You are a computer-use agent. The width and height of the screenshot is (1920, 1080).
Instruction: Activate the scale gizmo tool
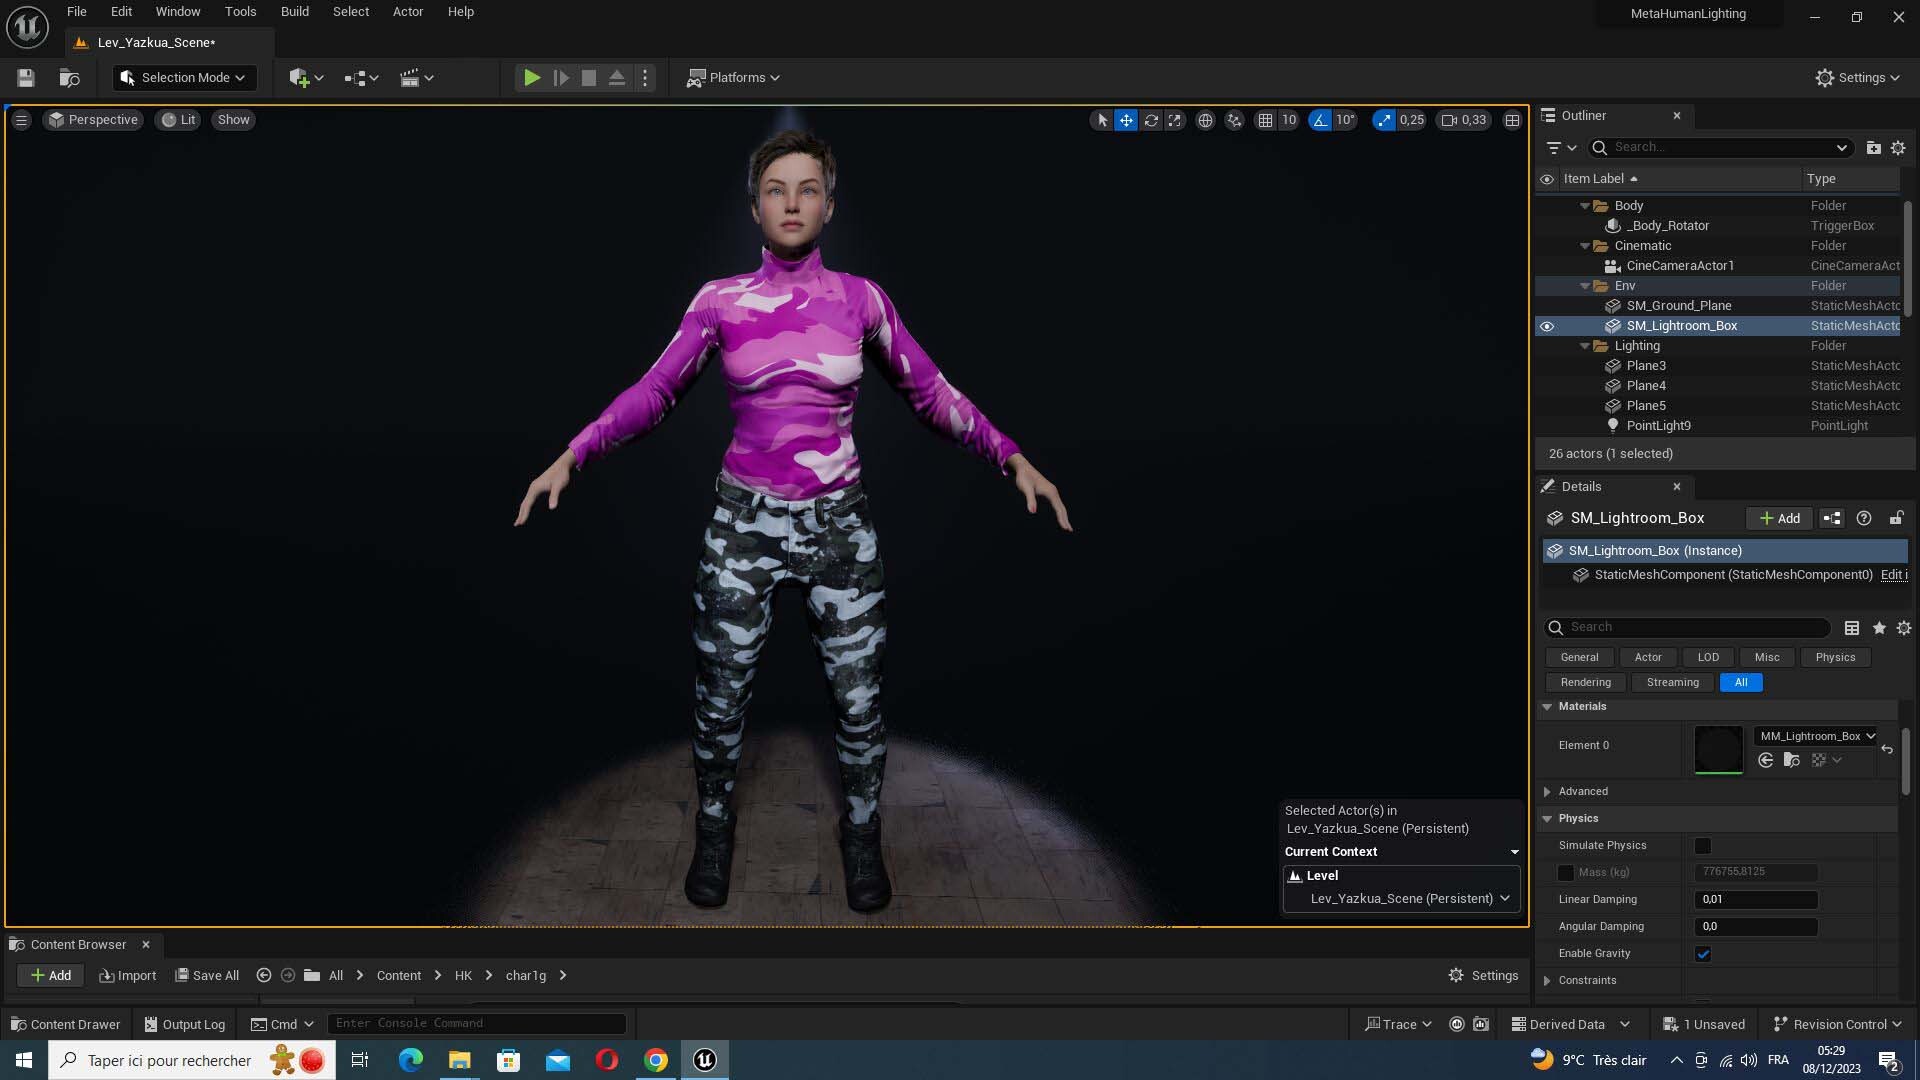1175,120
